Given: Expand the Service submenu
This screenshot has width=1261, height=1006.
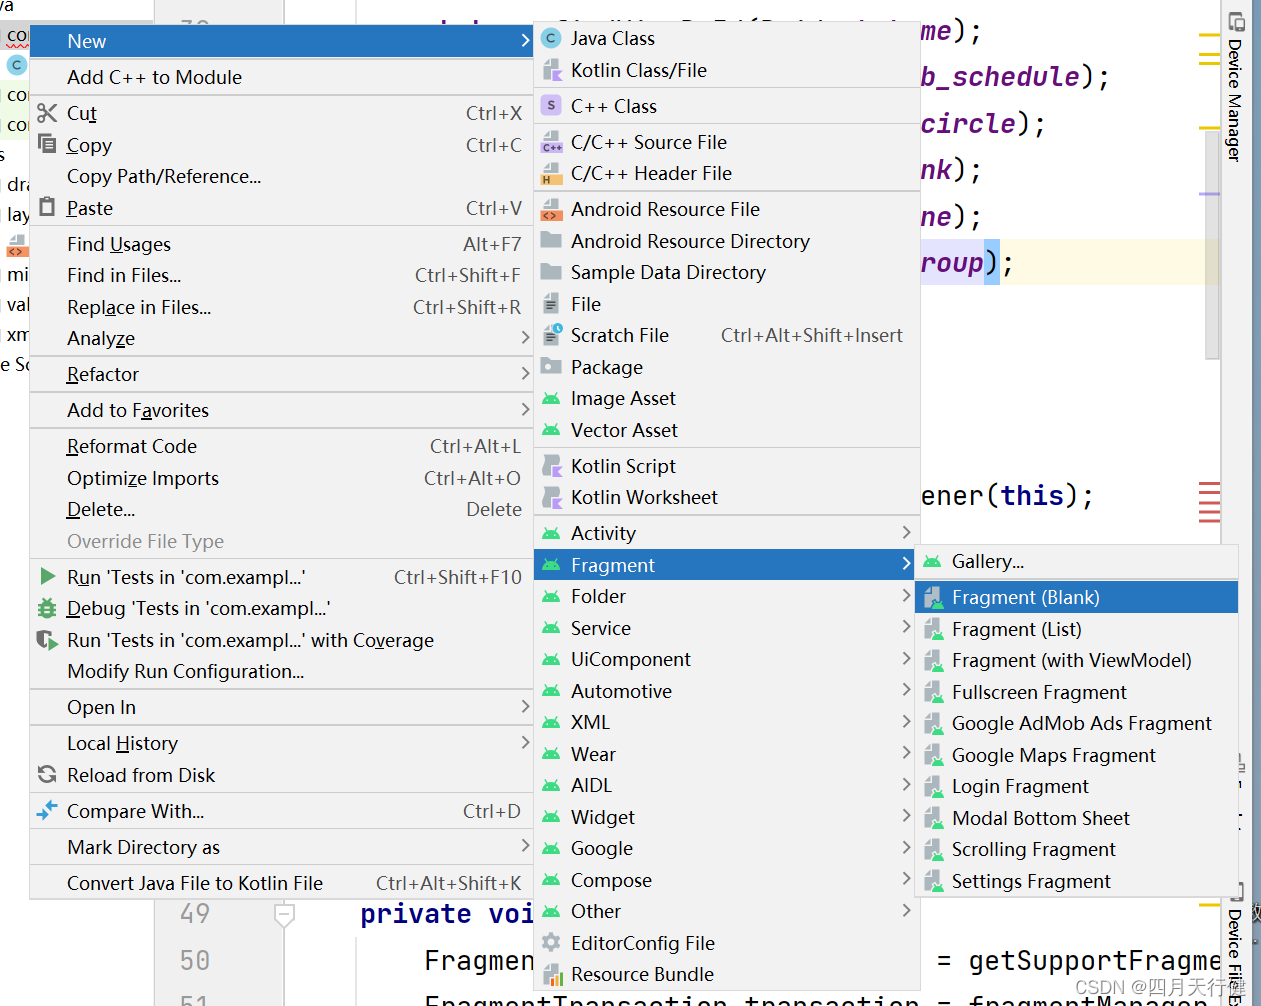Looking at the screenshot, I should [726, 628].
